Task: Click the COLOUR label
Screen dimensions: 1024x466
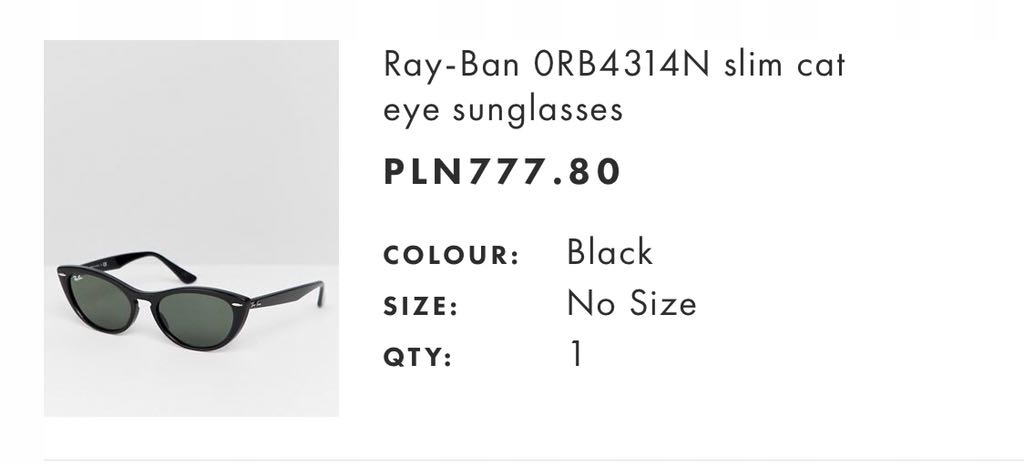Action: [x=451, y=256]
